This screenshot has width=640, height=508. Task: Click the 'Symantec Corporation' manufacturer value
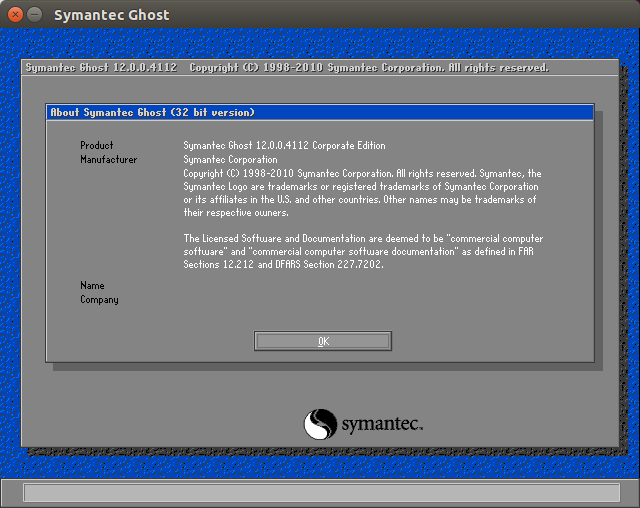230,160
